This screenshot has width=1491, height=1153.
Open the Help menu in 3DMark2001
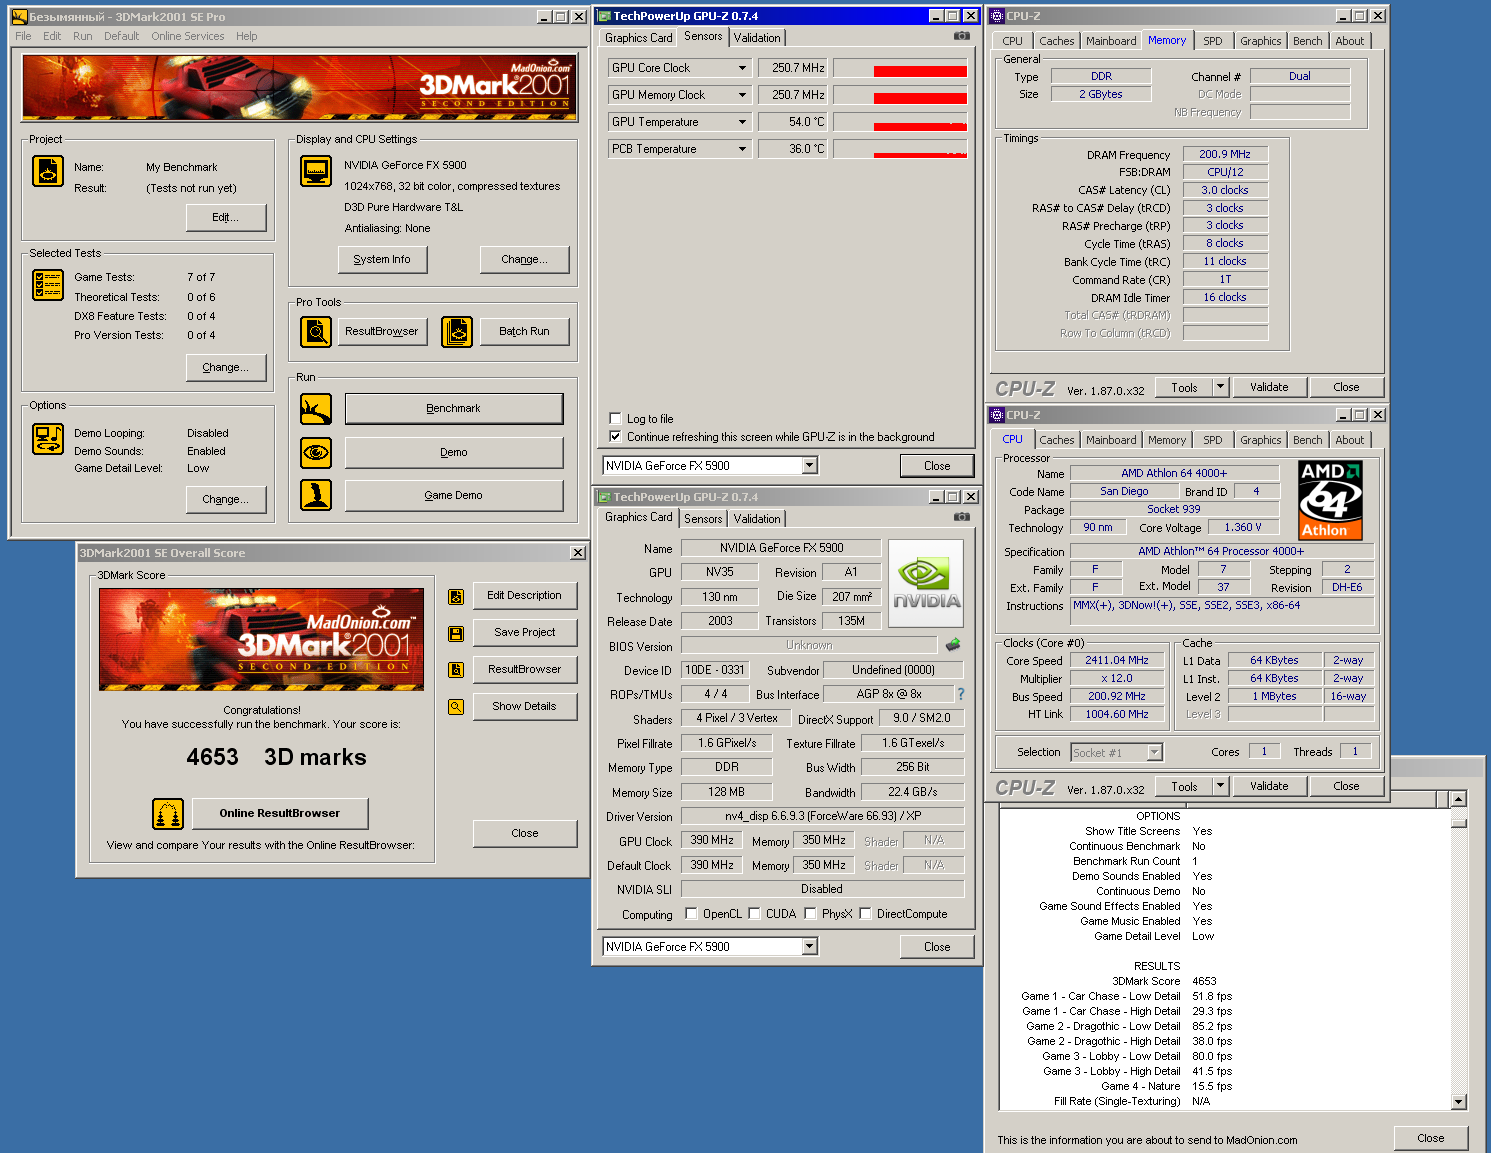click(246, 36)
